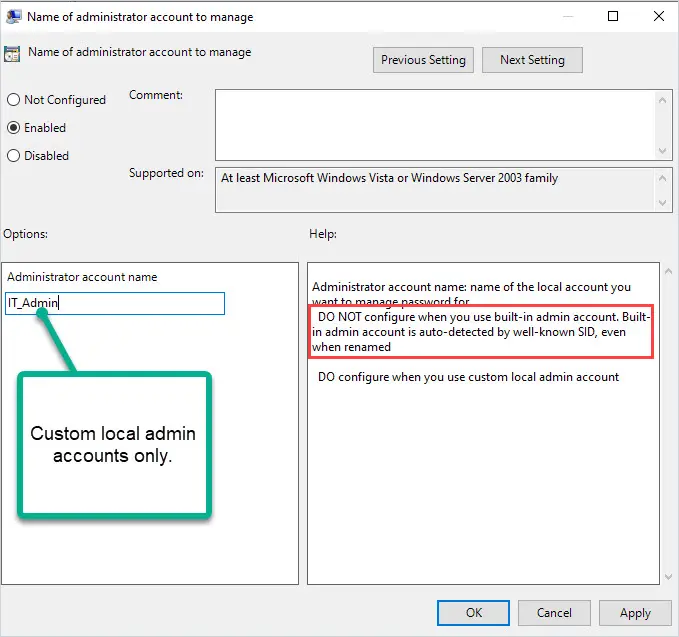Close the policy setting dialog
This screenshot has height=637, width=679.
[659, 16]
